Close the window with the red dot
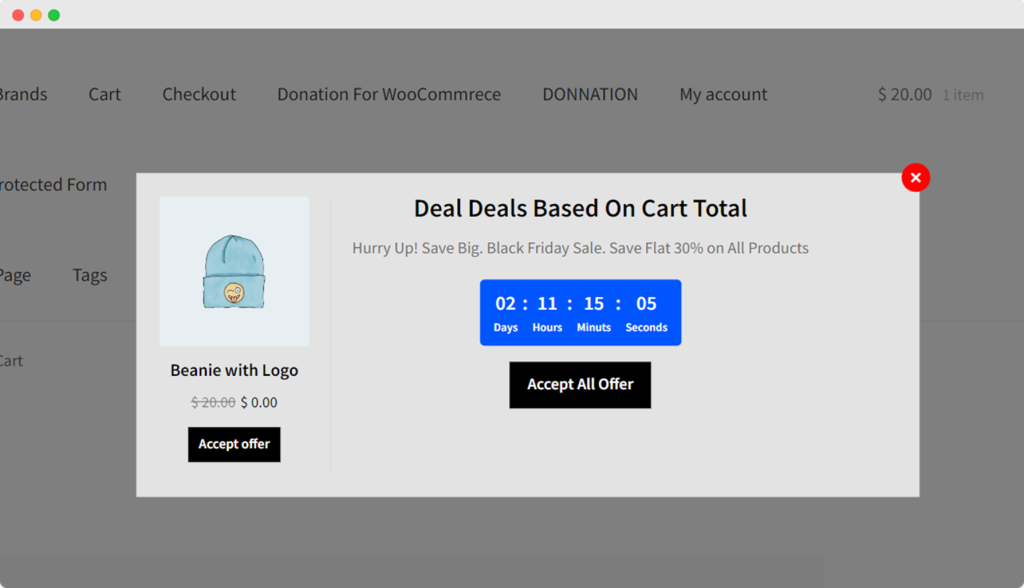The height and width of the screenshot is (588, 1024). coord(18,15)
